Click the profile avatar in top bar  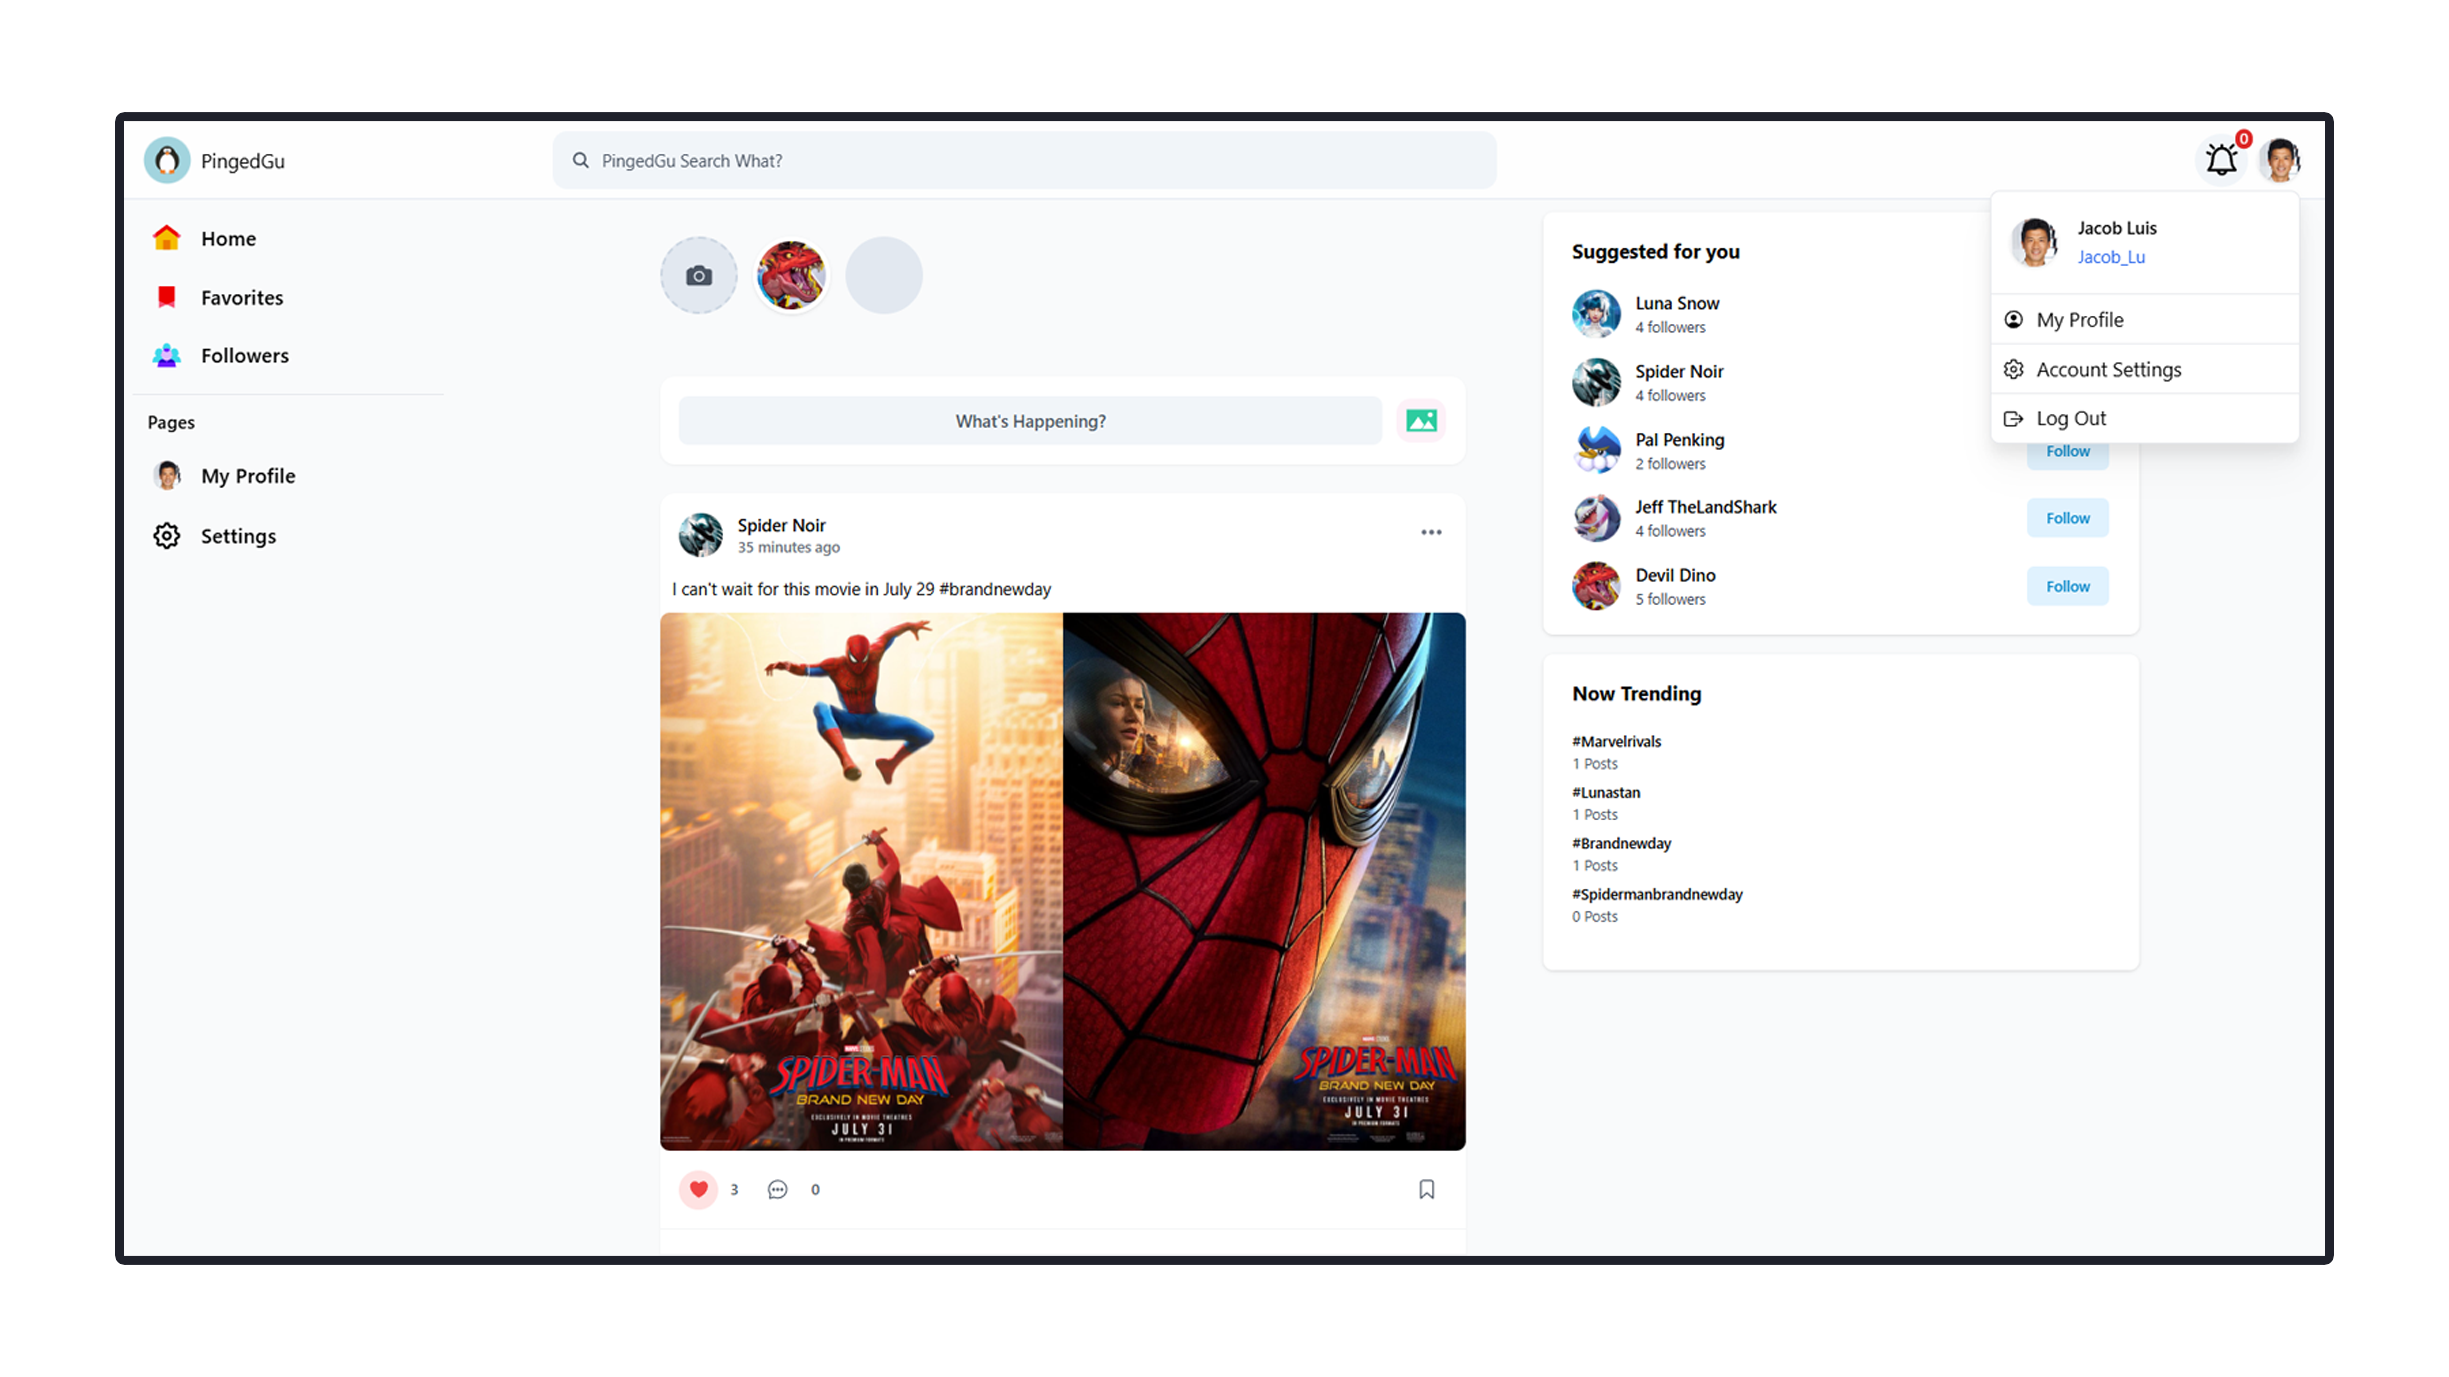[2281, 160]
